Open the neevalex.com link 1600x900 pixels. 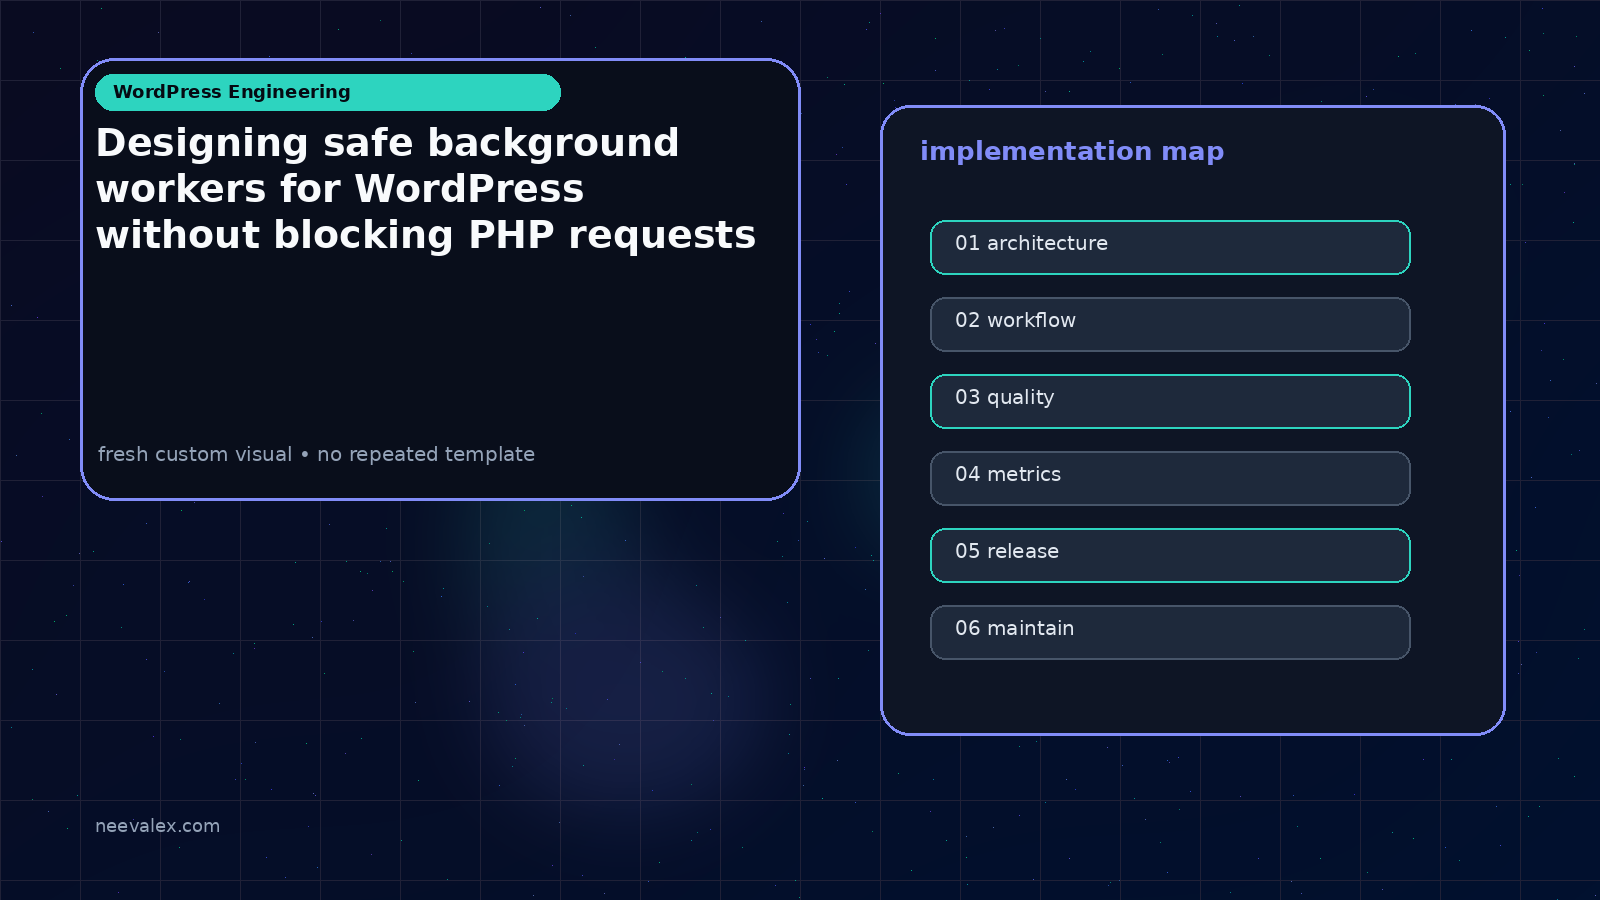point(157,826)
